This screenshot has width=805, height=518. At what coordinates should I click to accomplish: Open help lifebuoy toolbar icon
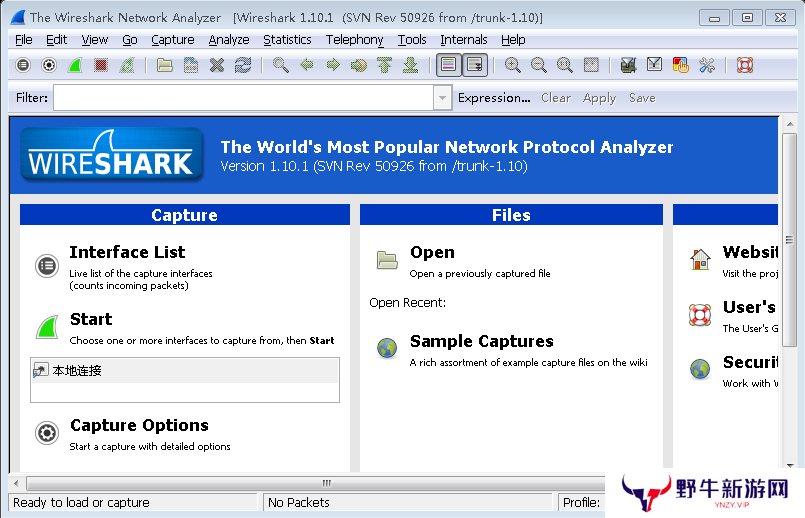coord(745,65)
